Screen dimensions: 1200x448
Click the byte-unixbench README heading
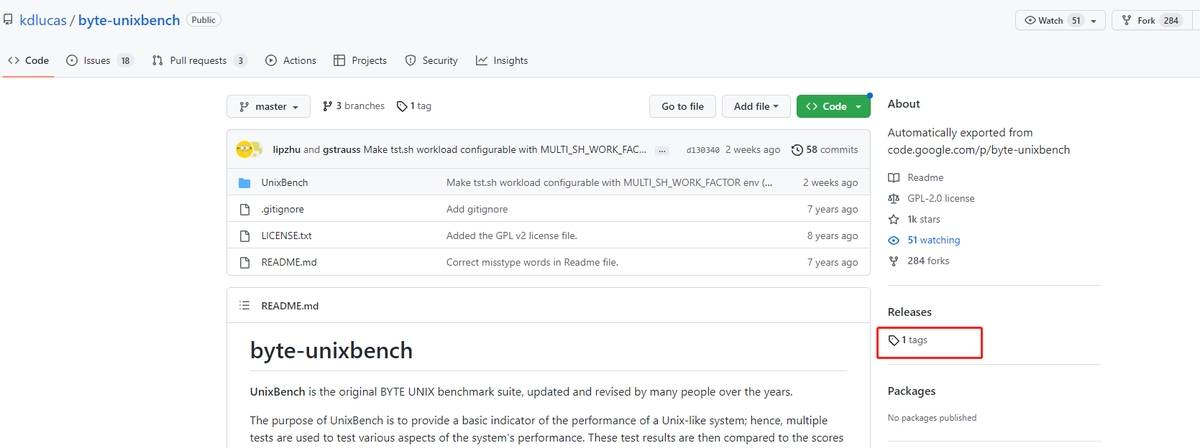click(x=331, y=351)
